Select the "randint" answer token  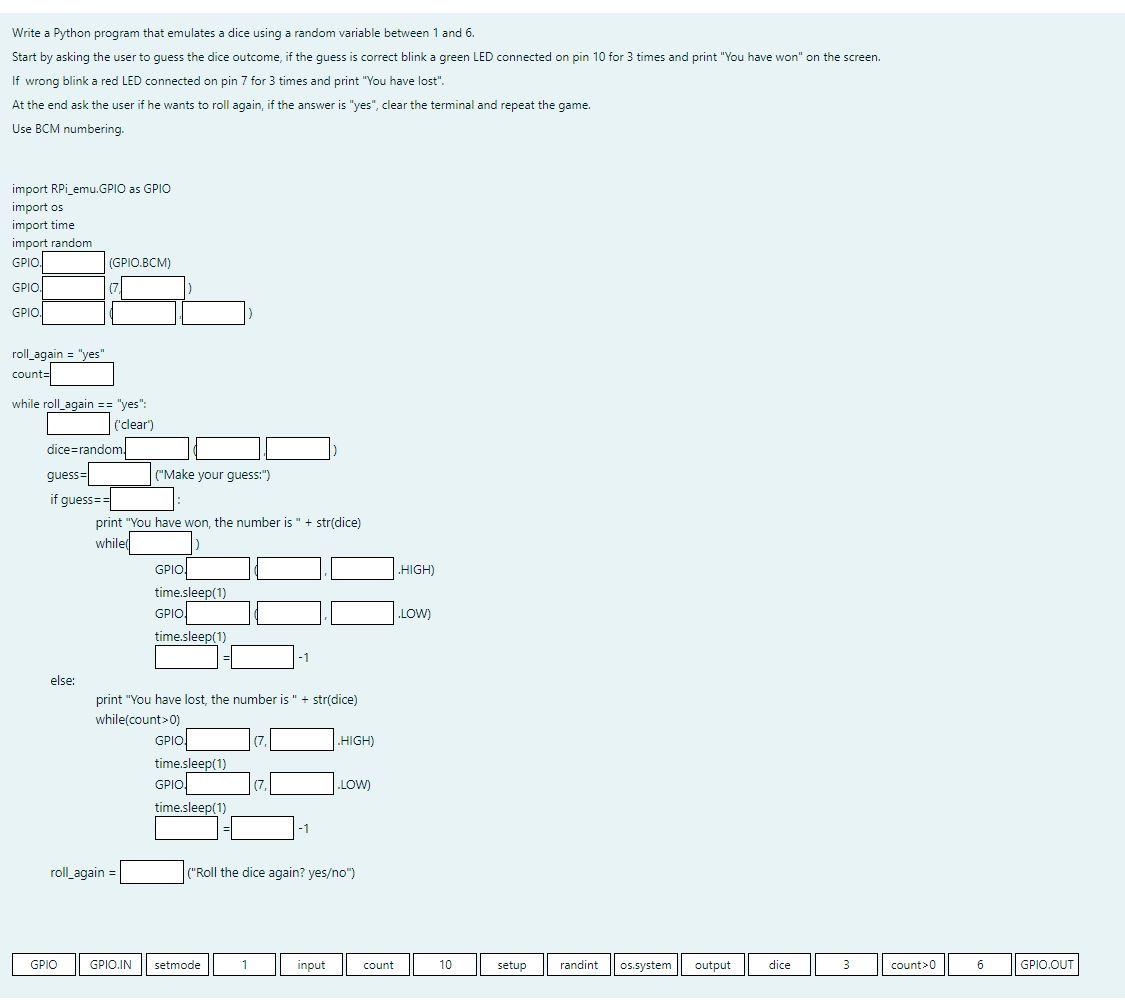tap(578, 964)
